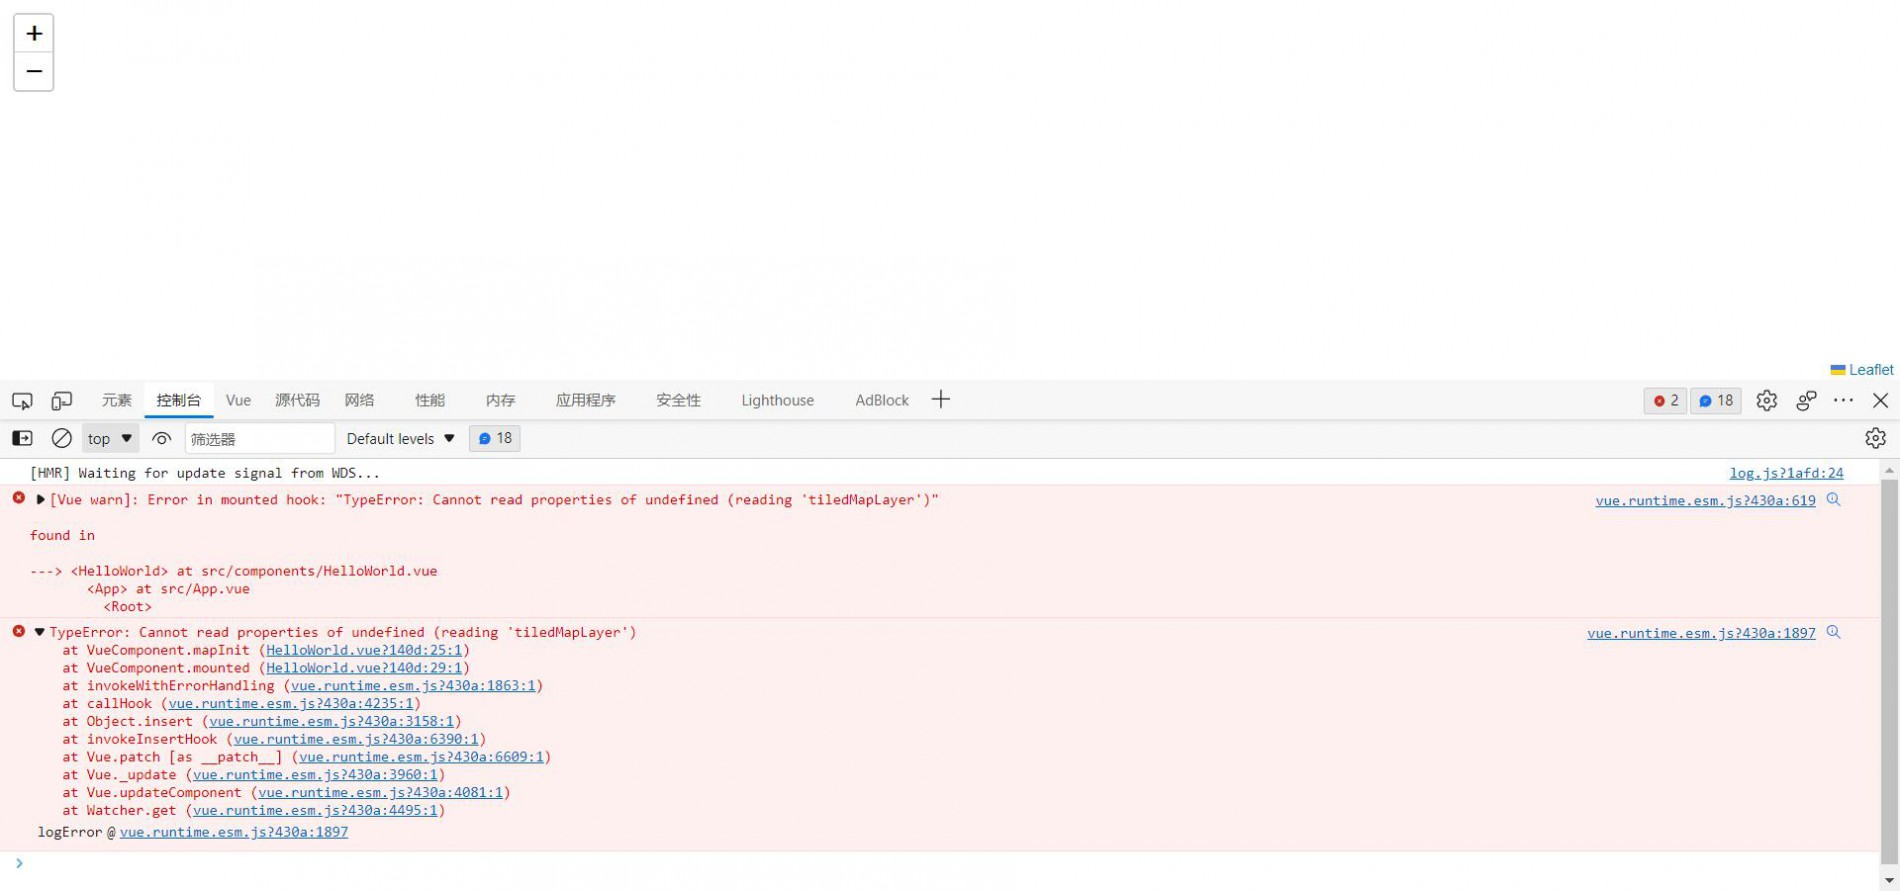Open the Lighthouse tab

pyautogui.click(x=777, y=400)
